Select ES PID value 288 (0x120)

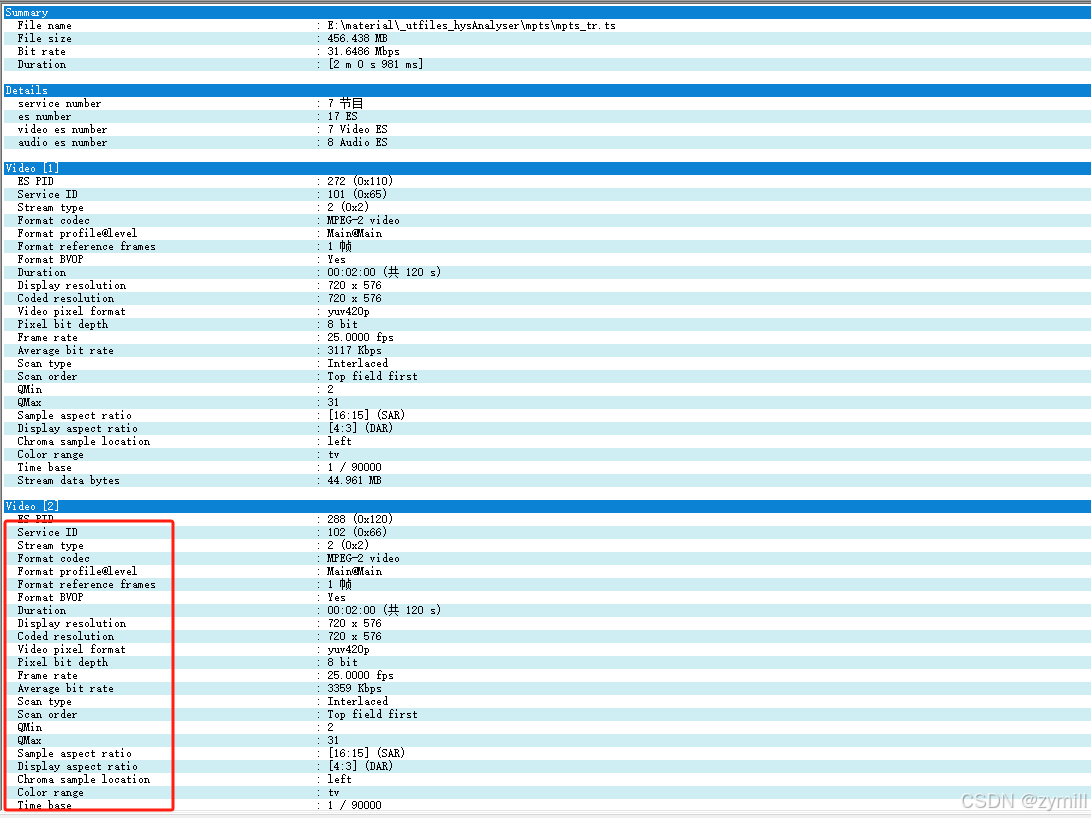pos(360,520)
